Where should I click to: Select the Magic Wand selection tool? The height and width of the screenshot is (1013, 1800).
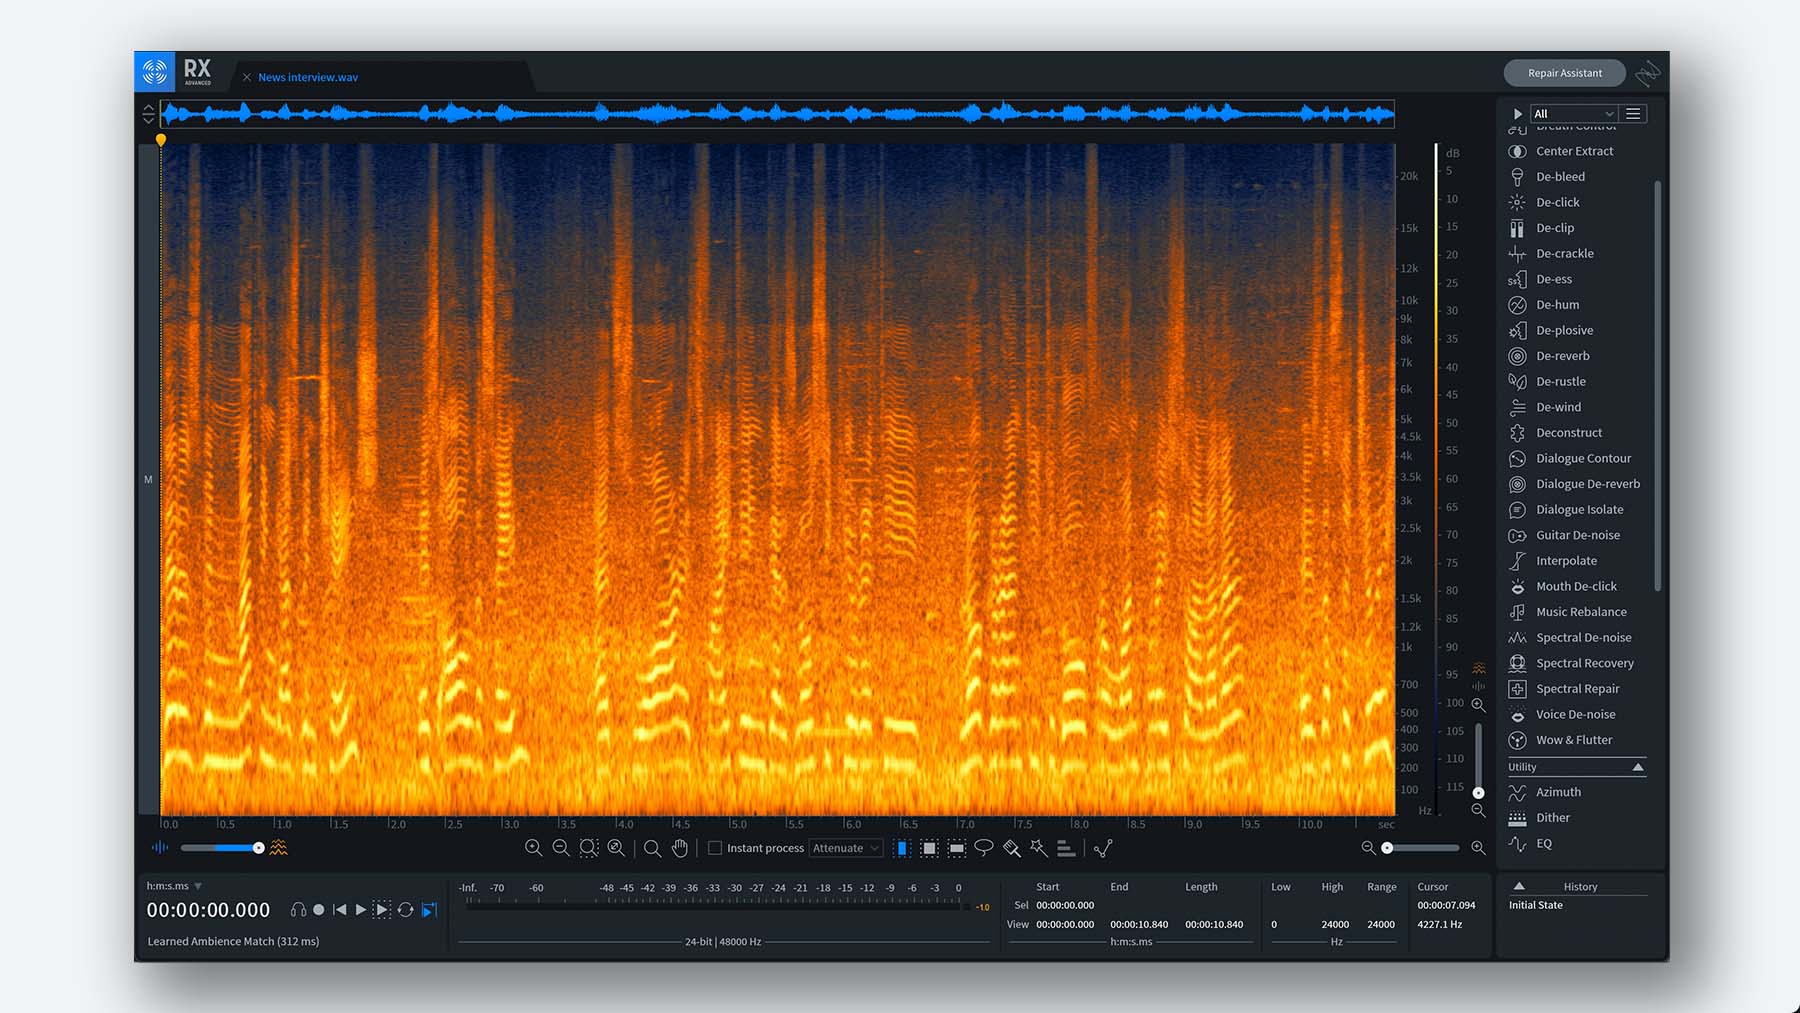pyautogui.click(x=1039, y=848)
